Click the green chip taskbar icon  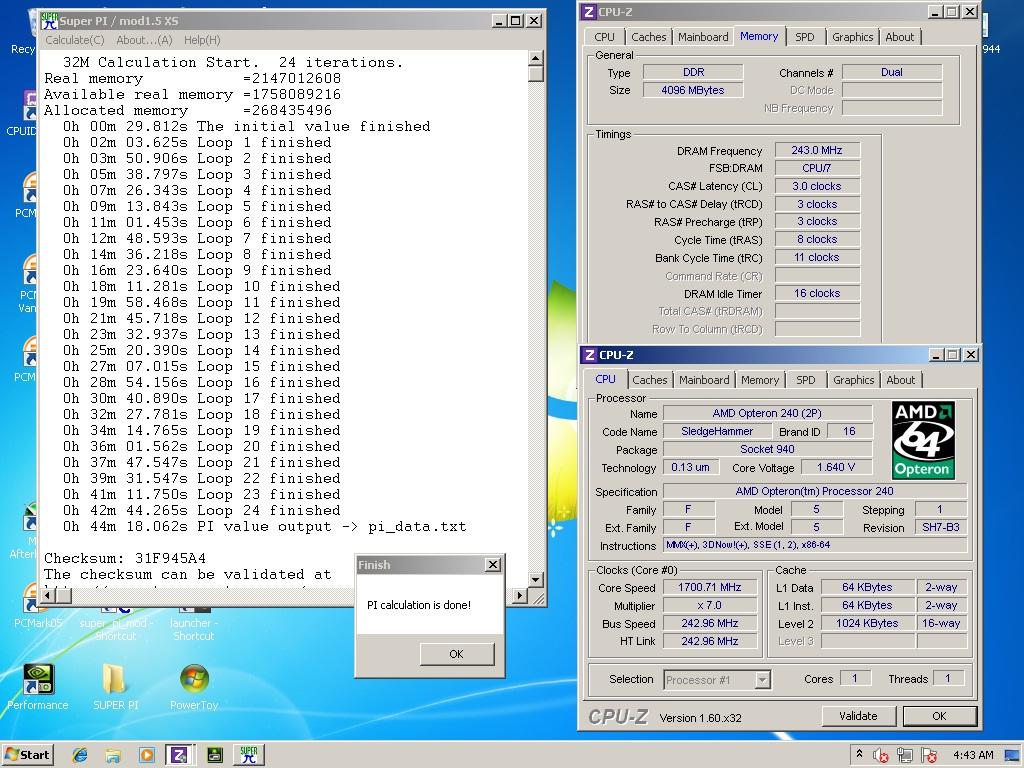(214, 755)
